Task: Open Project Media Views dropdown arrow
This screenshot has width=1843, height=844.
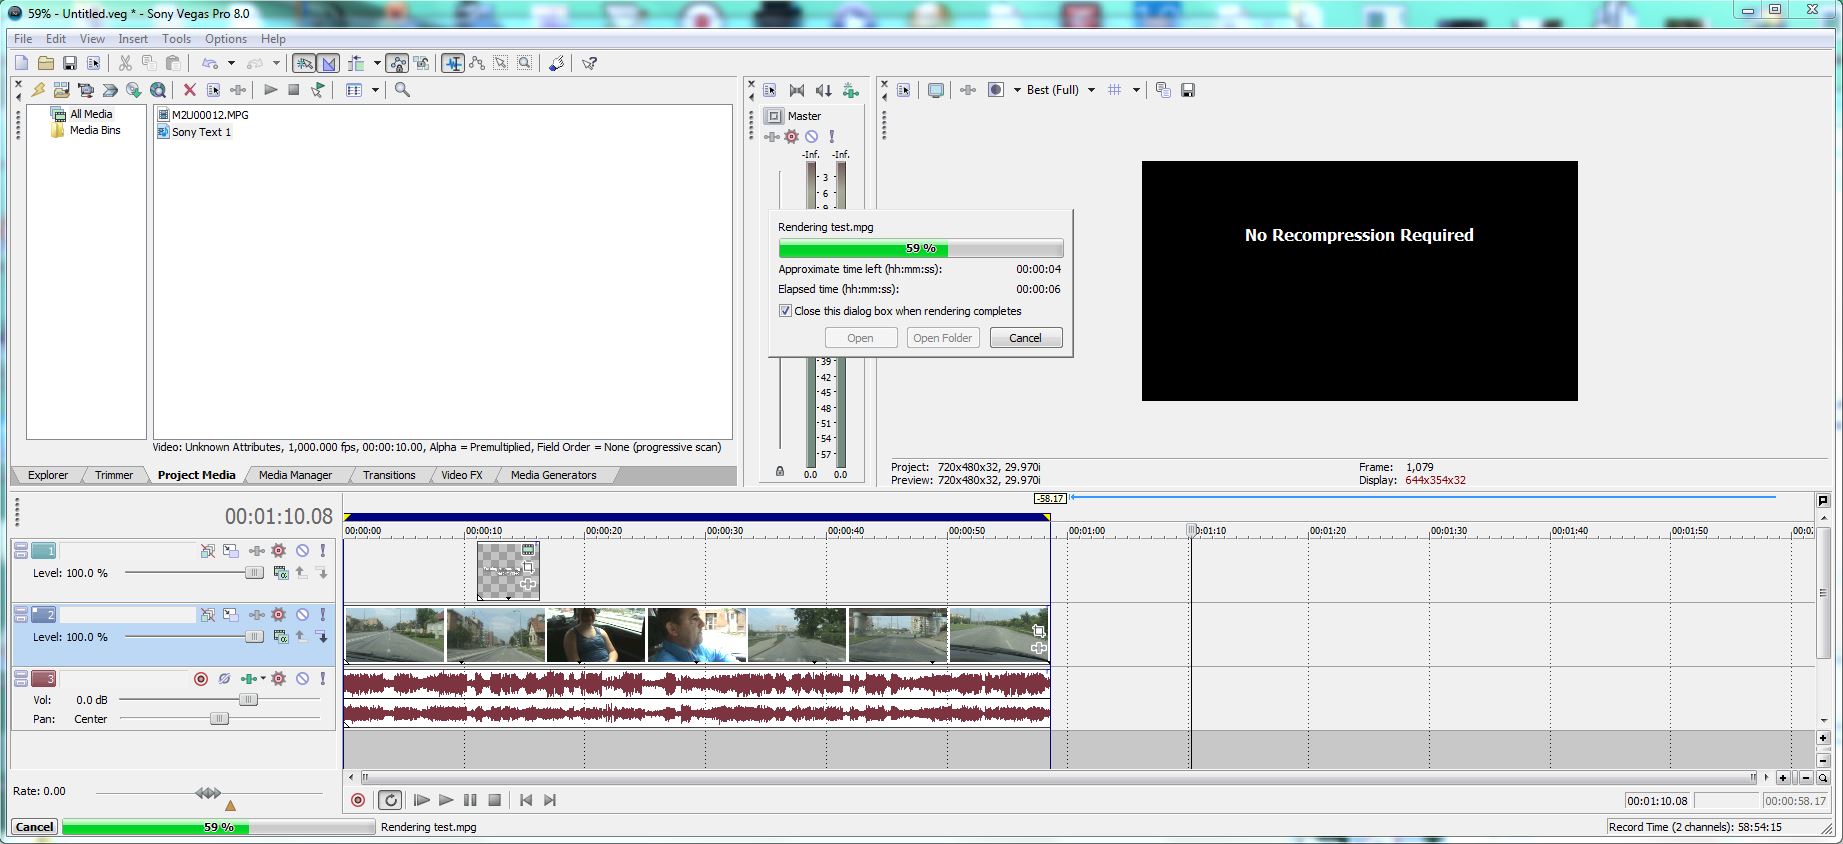Action: pyautogui.click(x=375, y=90)
